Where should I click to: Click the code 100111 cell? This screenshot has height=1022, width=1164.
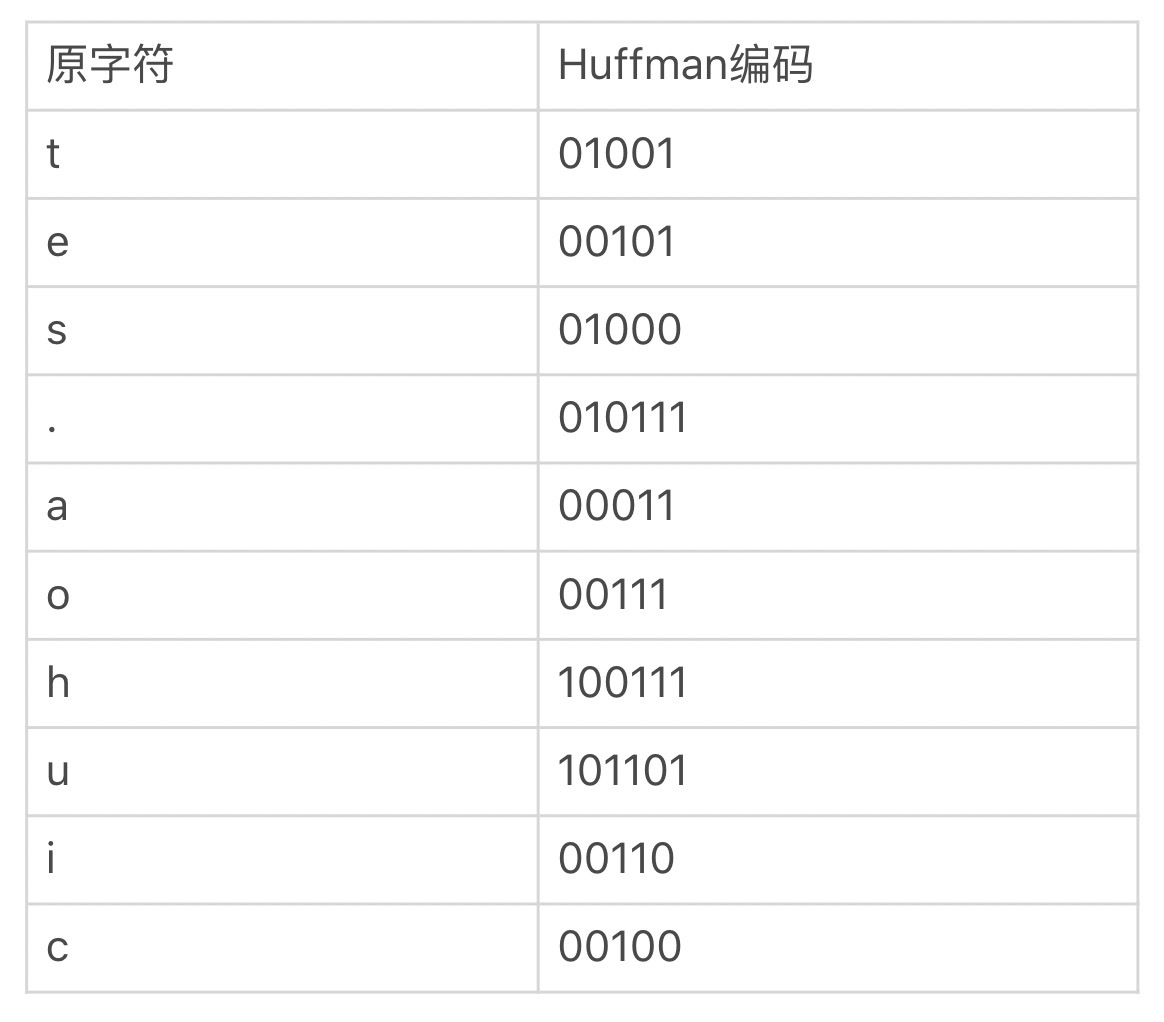623,683
